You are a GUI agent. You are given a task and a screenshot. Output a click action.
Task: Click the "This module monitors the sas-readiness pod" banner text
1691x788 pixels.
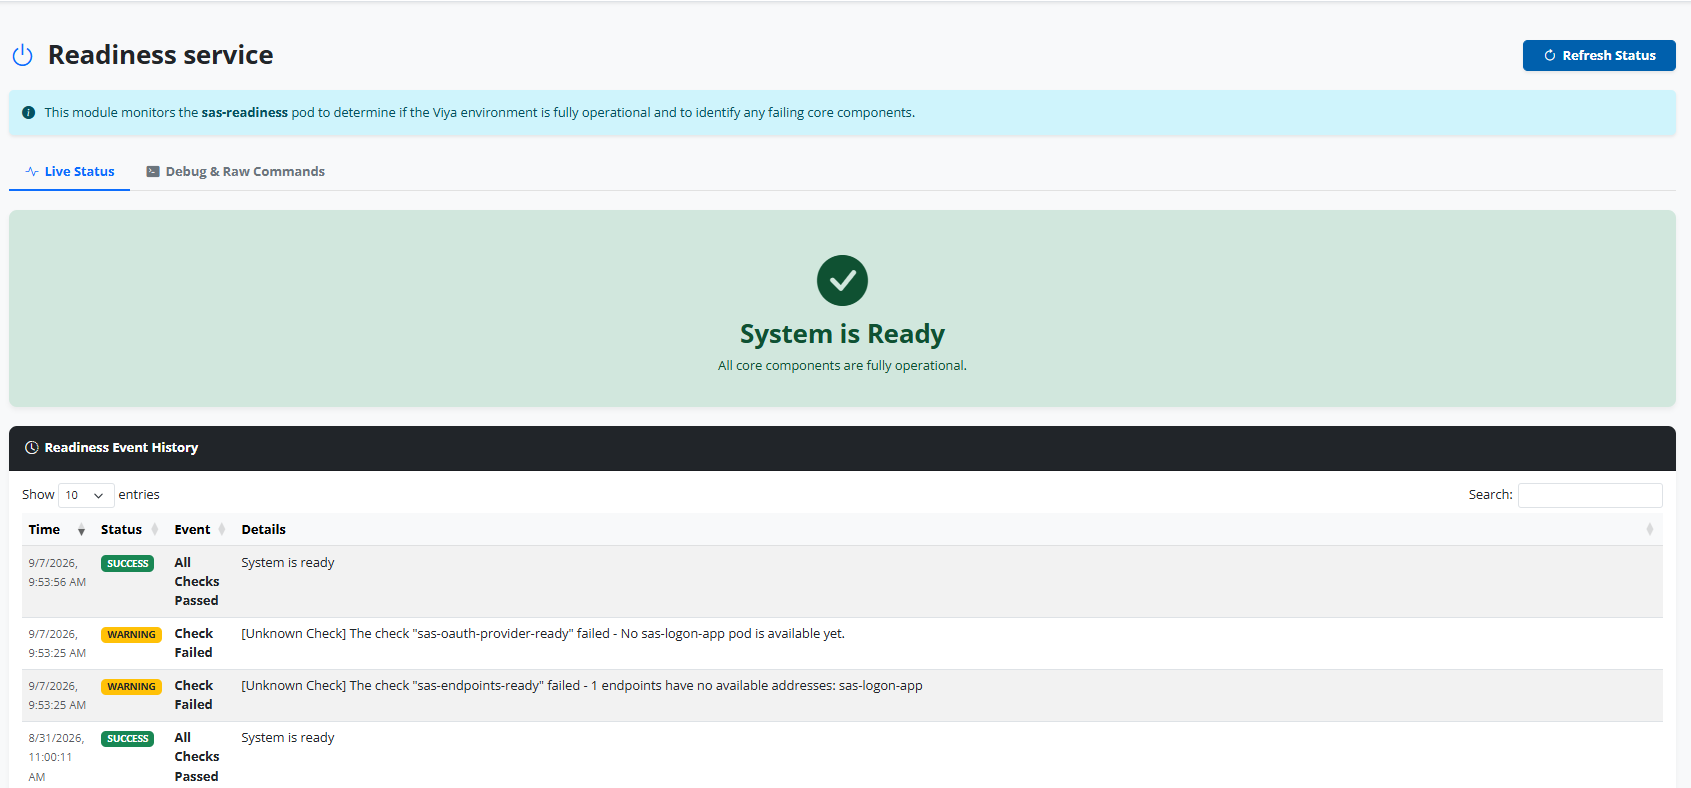point(479,113)
